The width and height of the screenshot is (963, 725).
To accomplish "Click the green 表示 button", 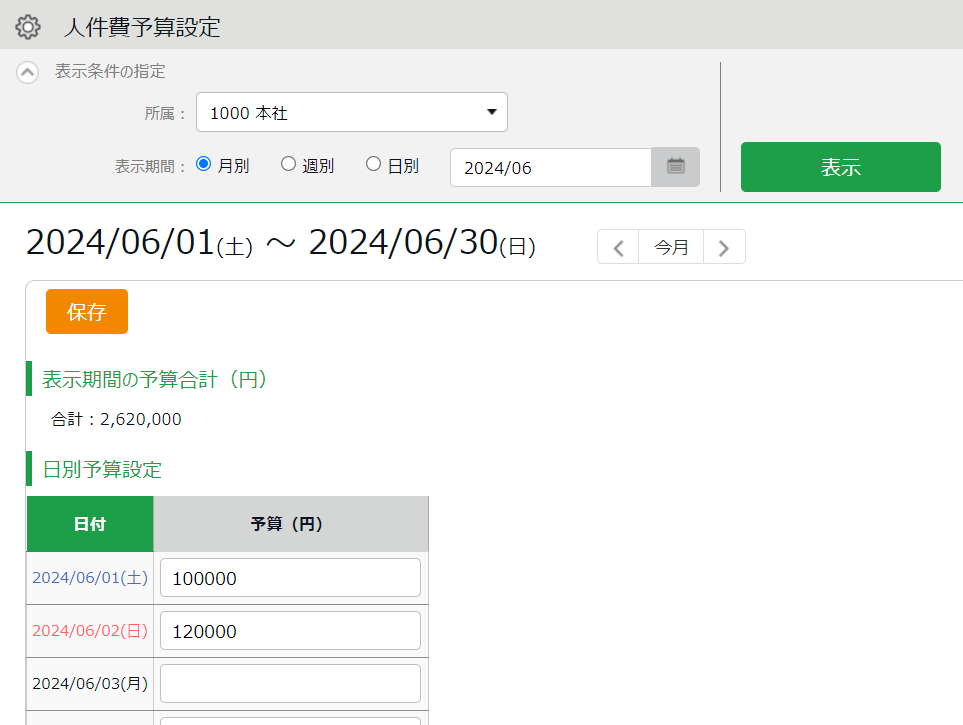I will pyautogui.click(x=840, y=167).
